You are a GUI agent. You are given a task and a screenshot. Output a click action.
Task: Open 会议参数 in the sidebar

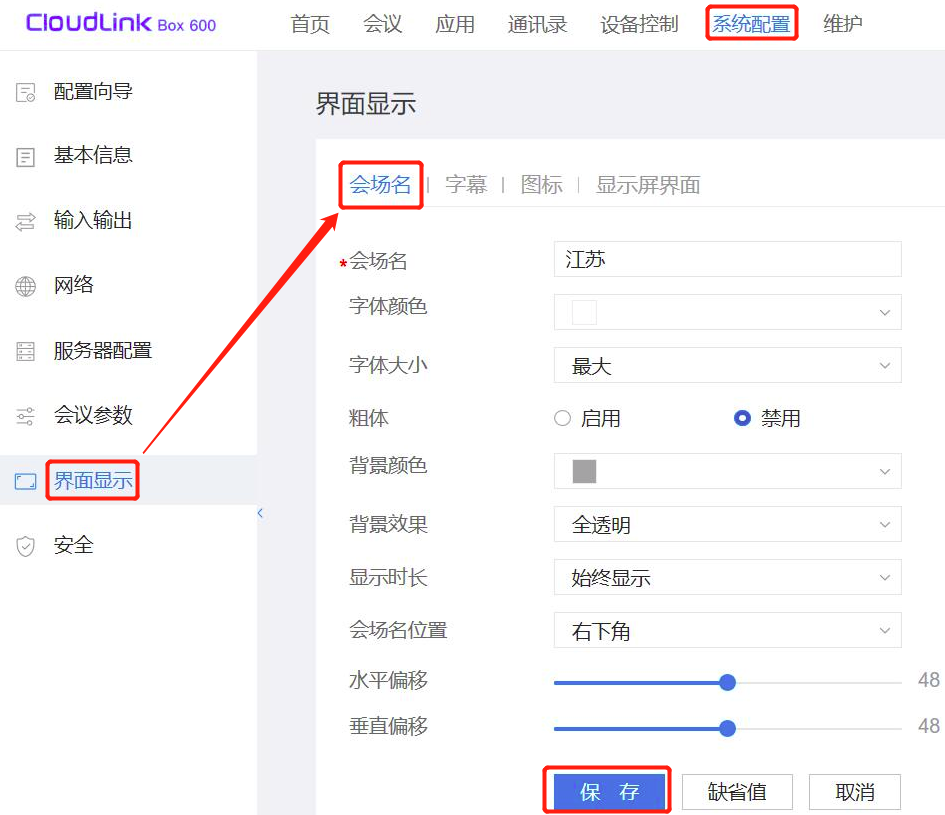coord(93,415)
